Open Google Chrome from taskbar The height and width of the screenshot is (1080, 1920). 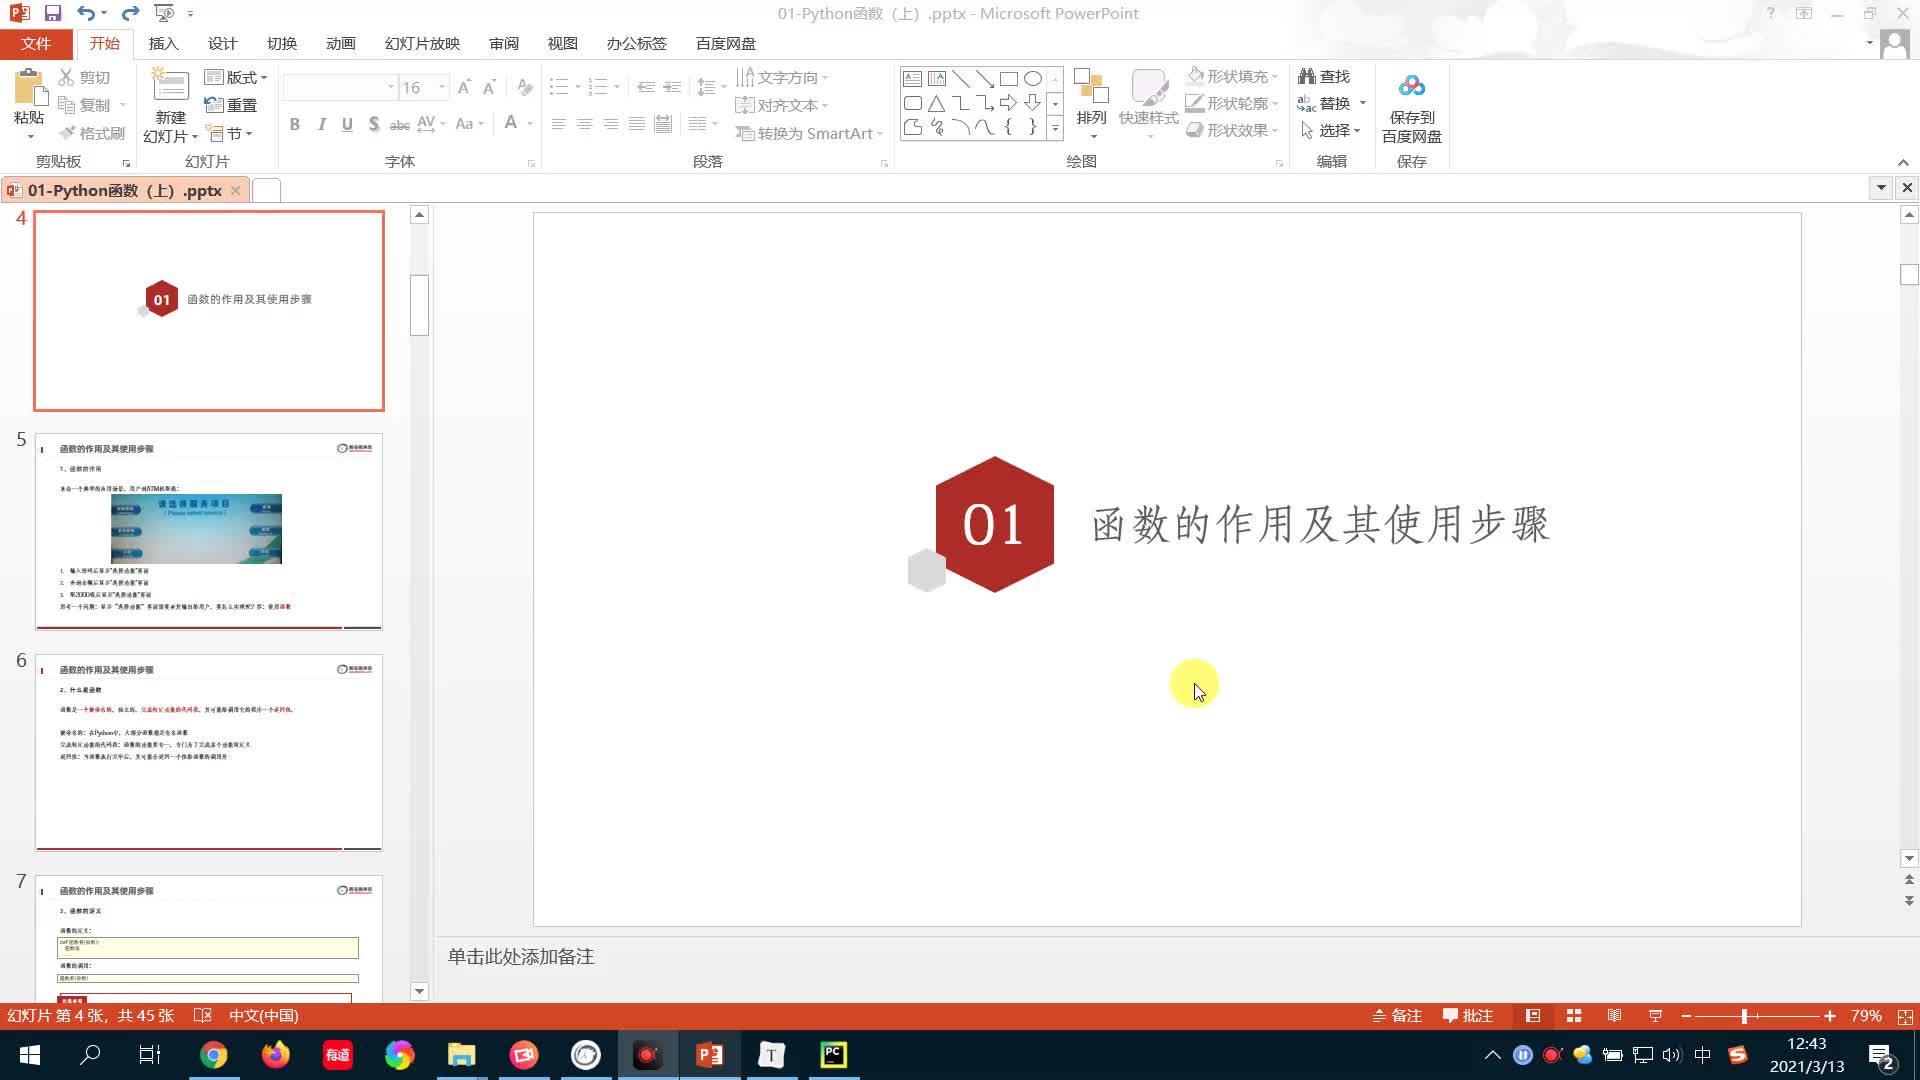213,1055
